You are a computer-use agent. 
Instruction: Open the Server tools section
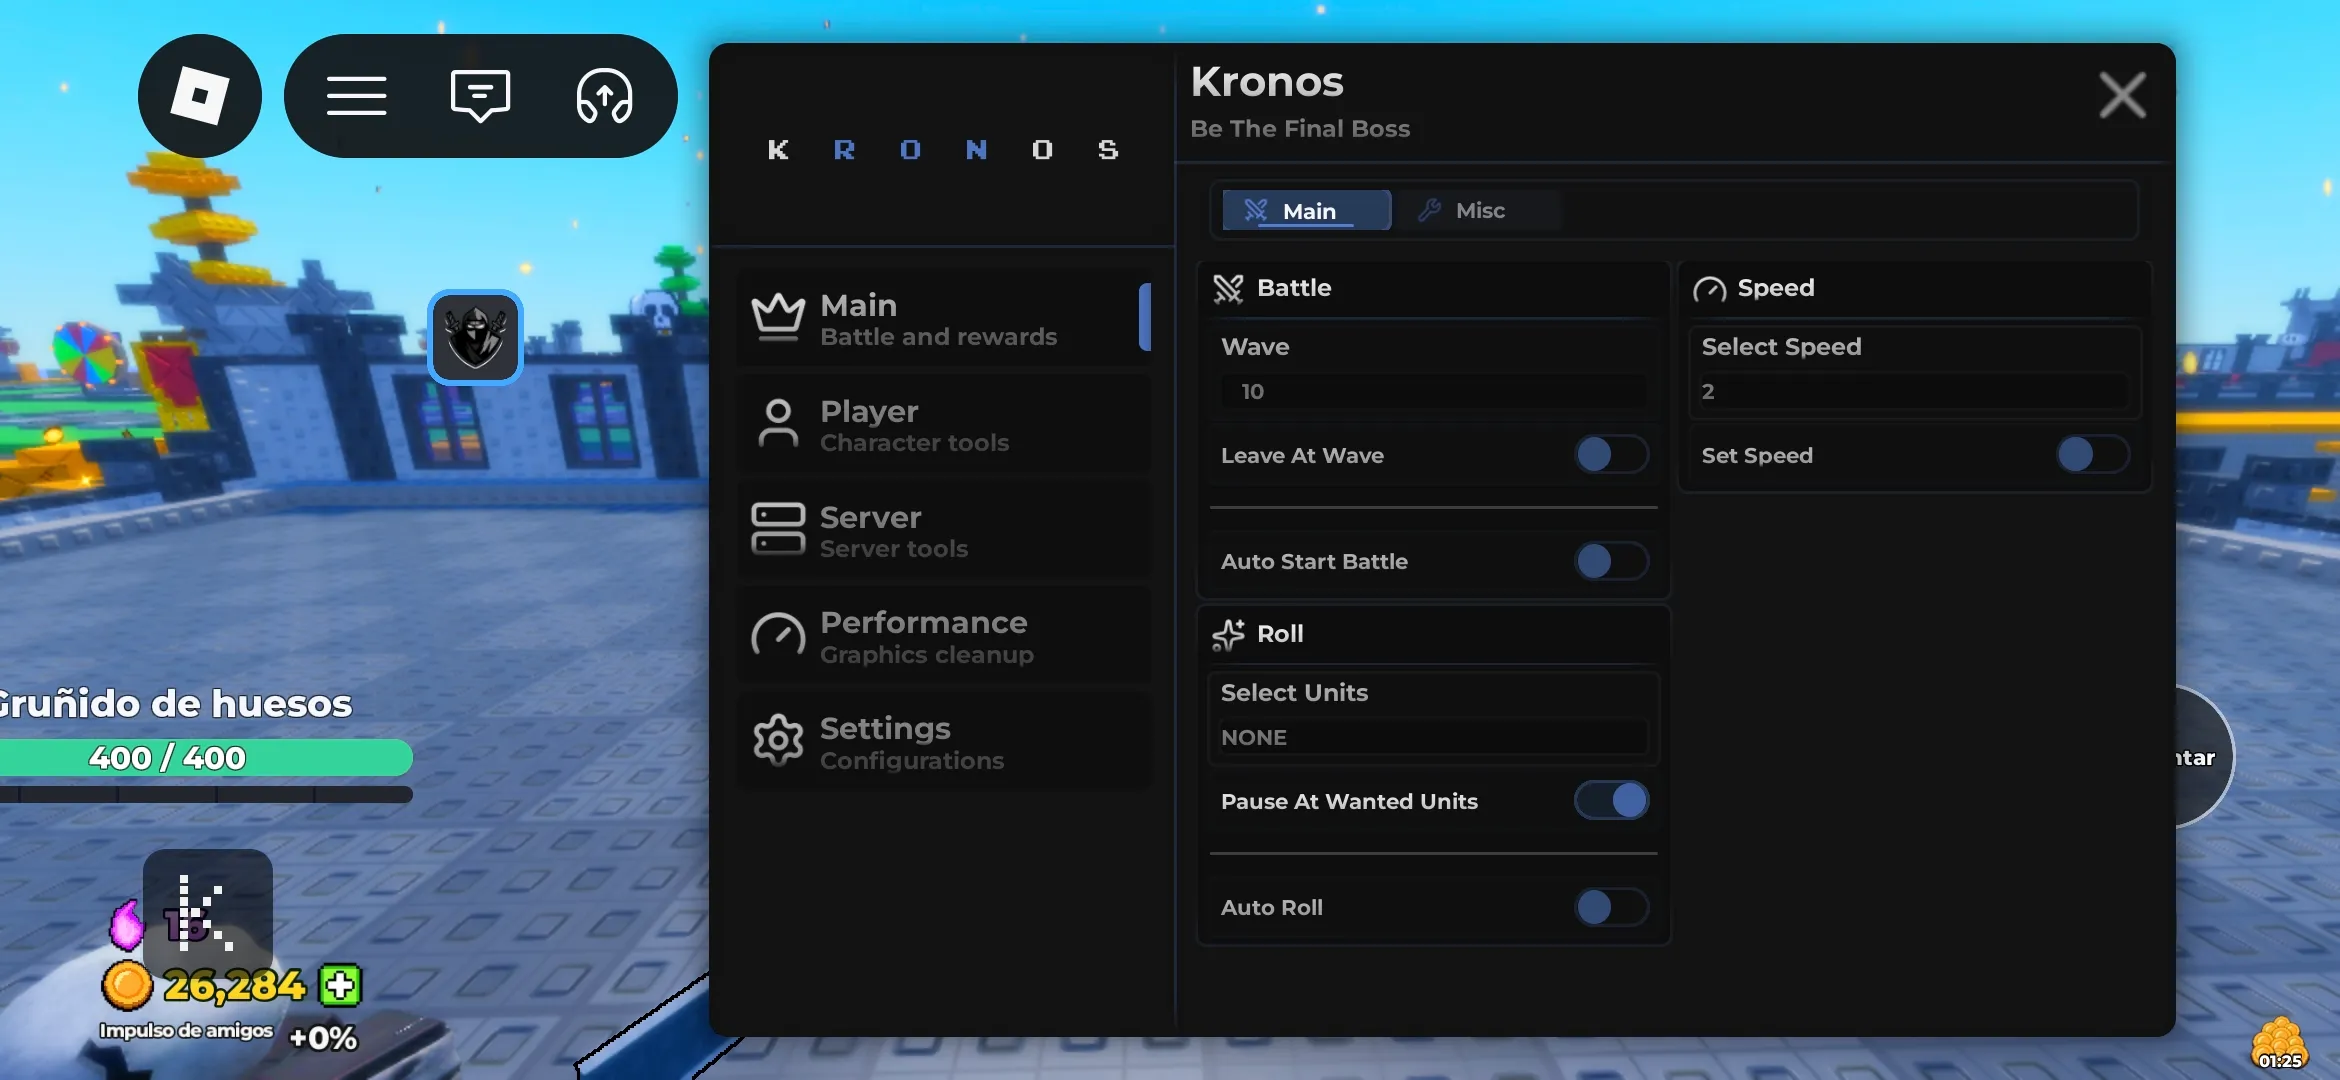coord(943,531)
